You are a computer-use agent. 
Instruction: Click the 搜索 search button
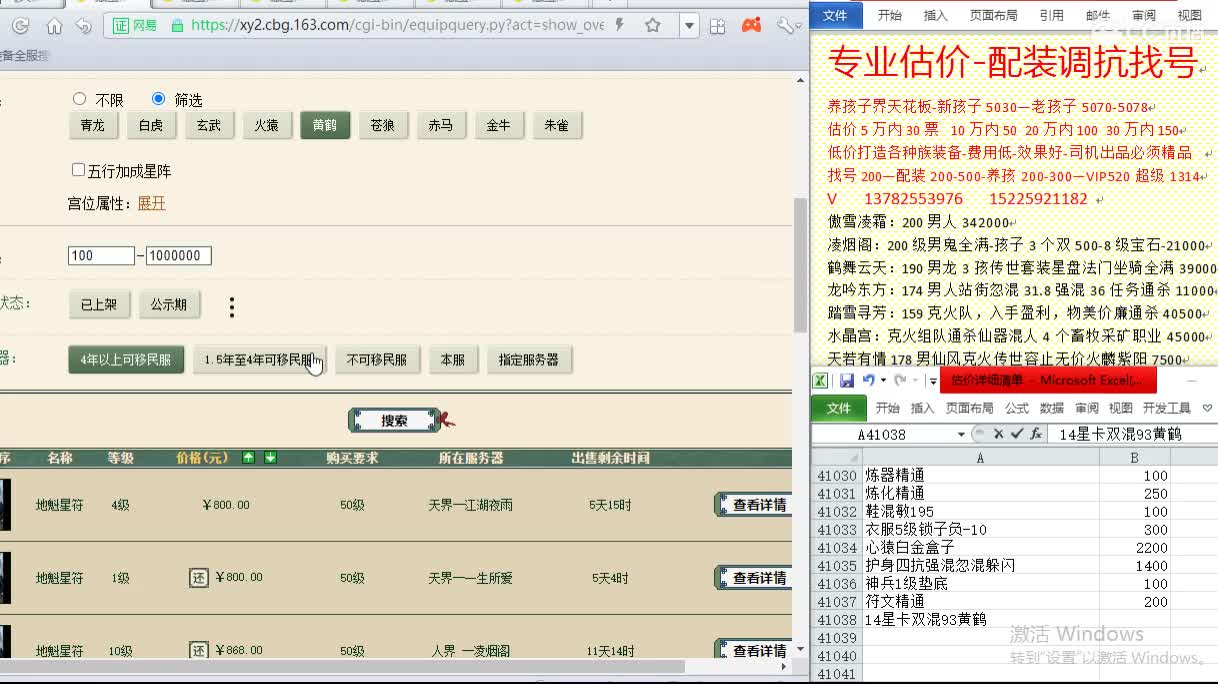(x=396, y=421)
